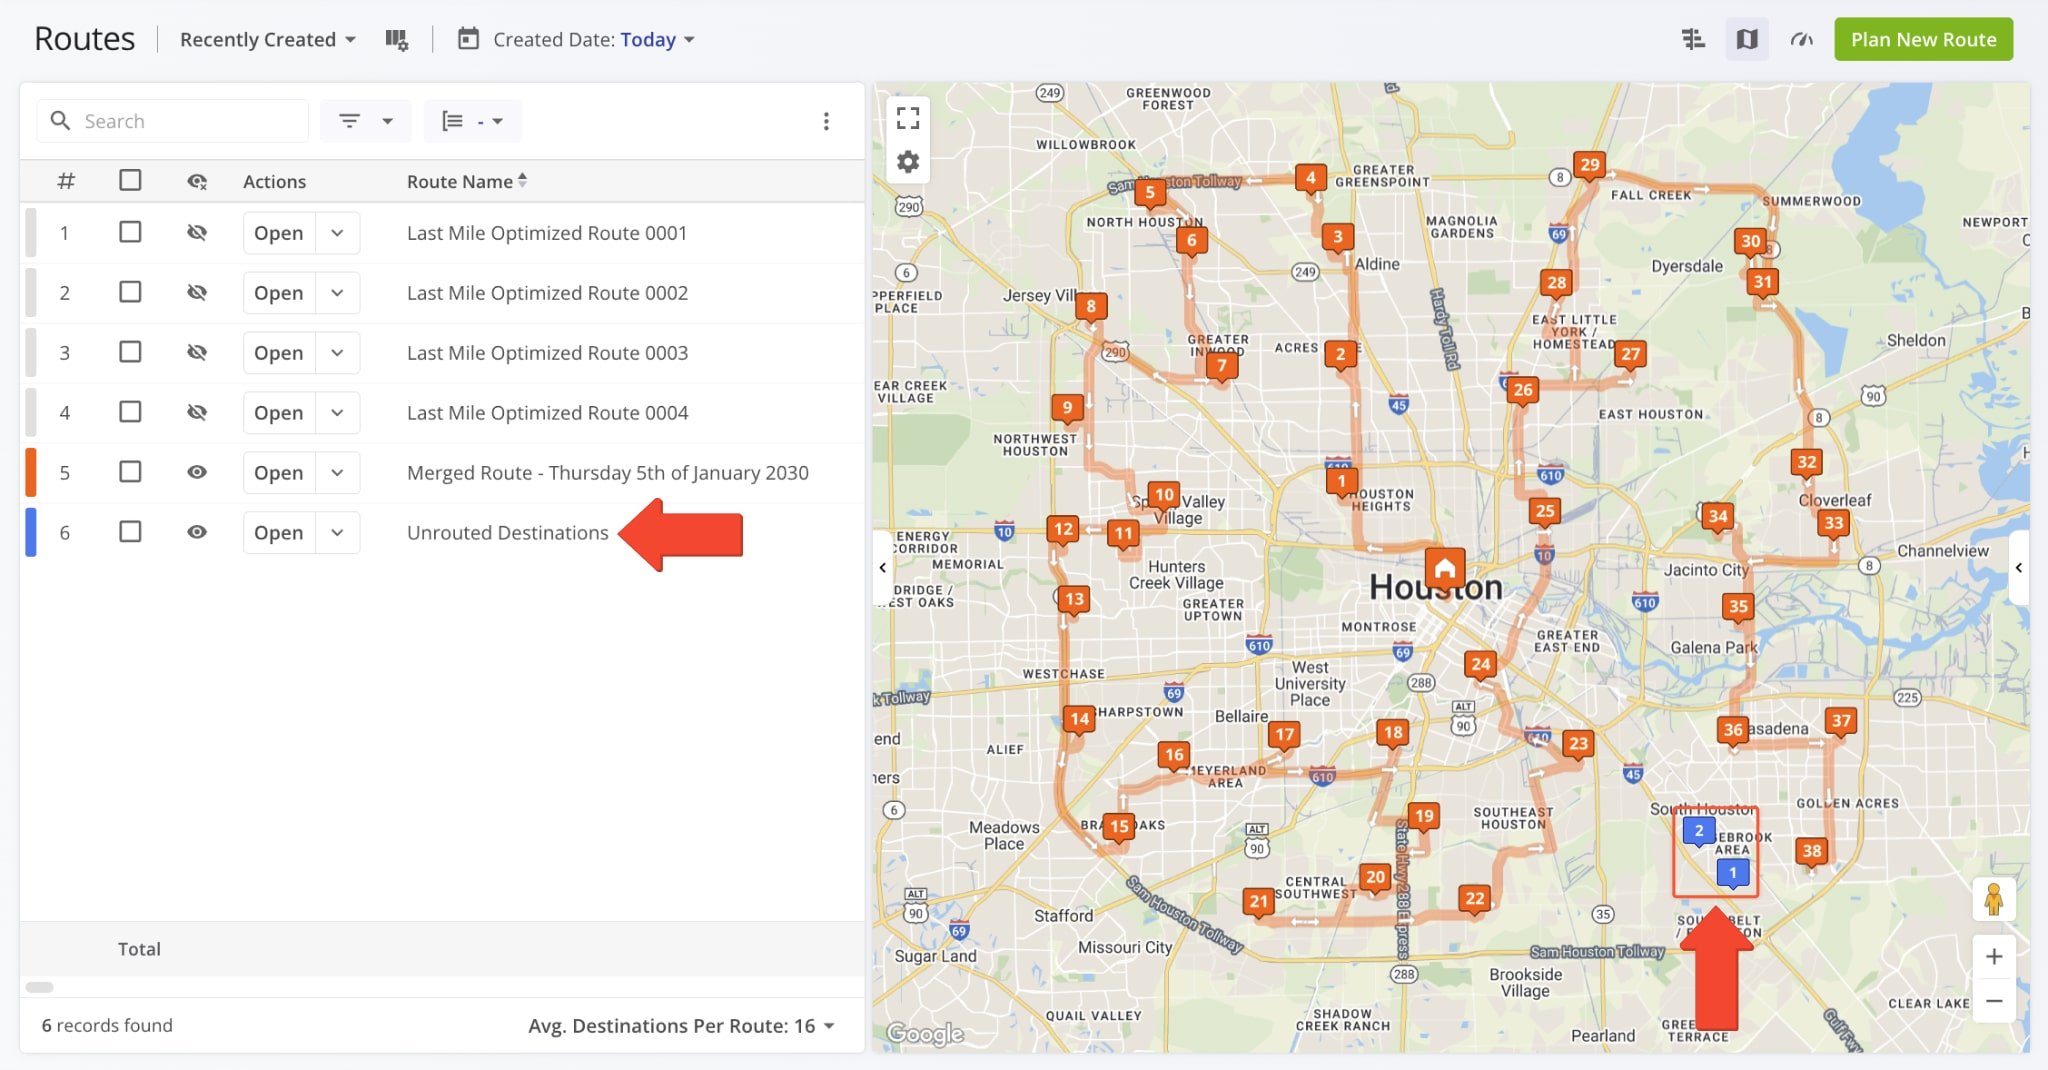Select the header checkbox to choose all routes
The image size is (2048, 1070).
(130, 180)
